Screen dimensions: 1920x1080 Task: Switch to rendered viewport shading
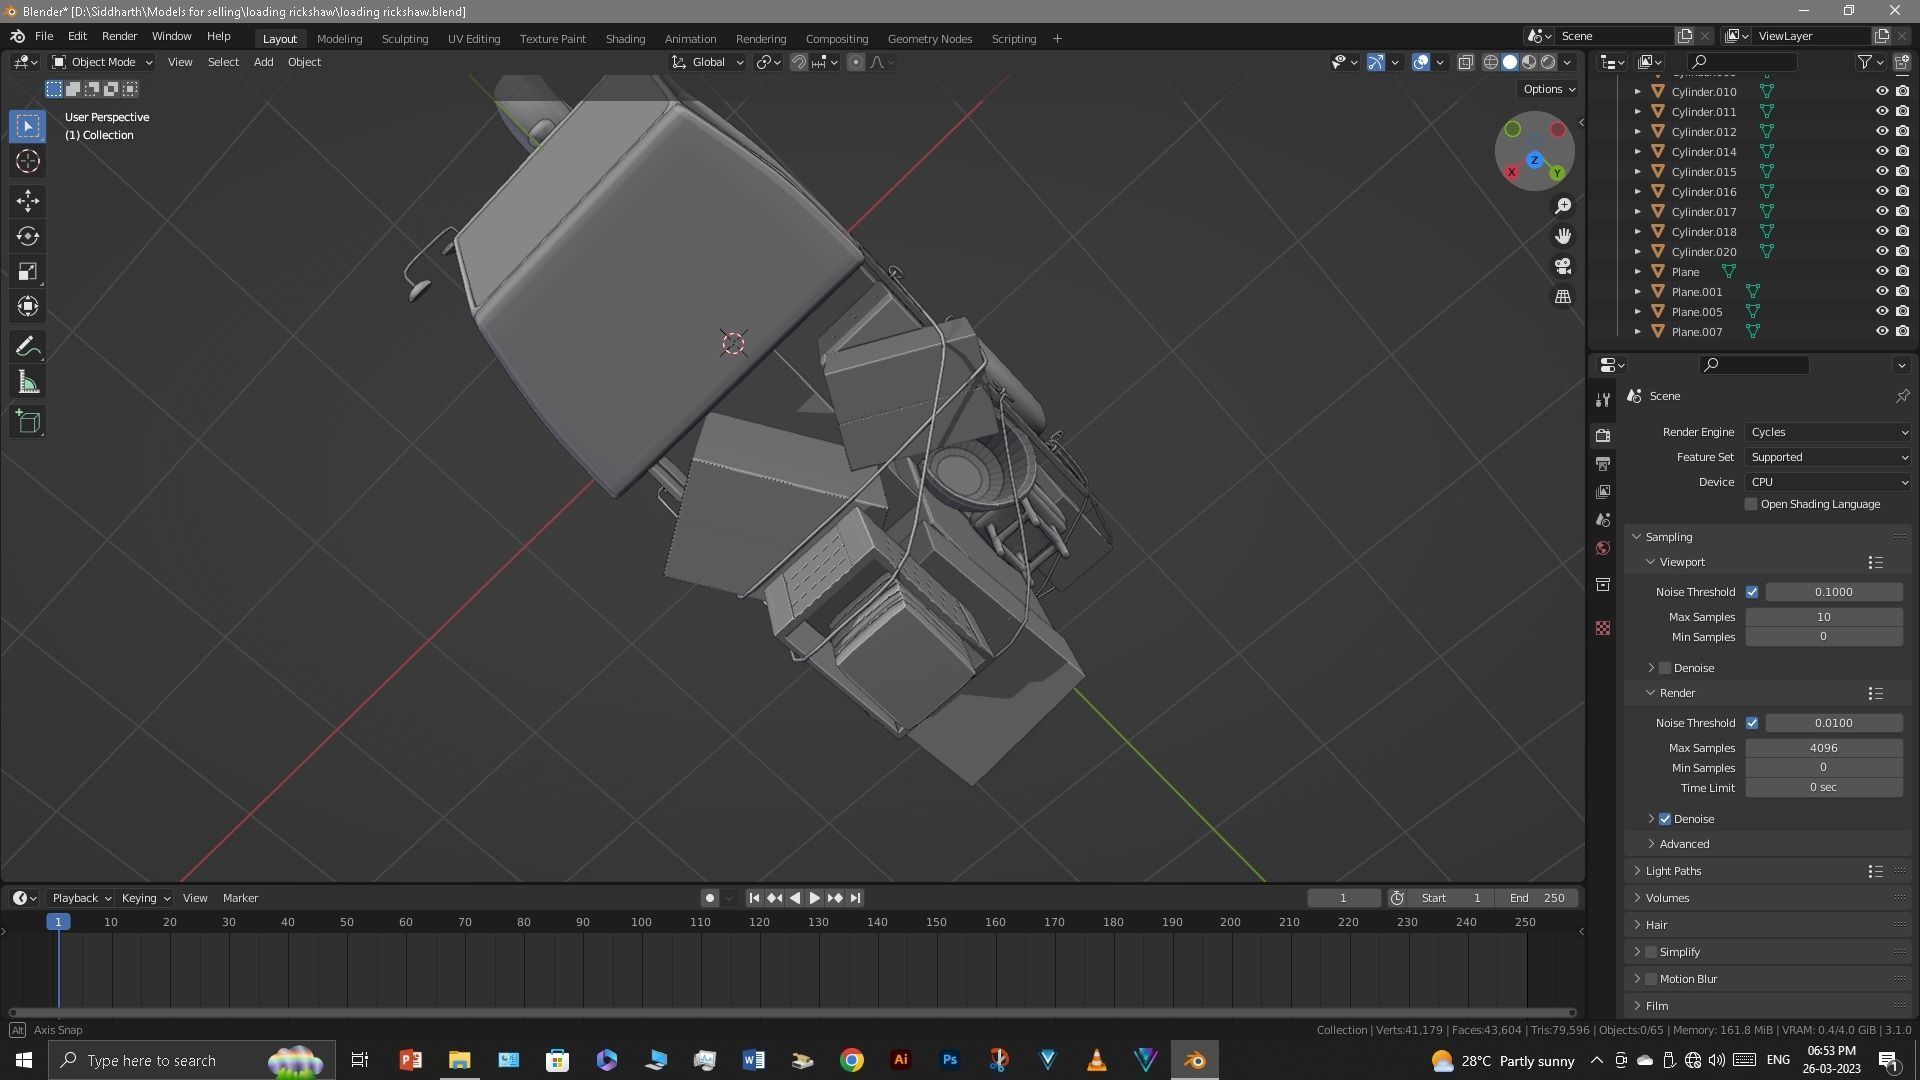pyautogui.click(x=1548, y=62)
